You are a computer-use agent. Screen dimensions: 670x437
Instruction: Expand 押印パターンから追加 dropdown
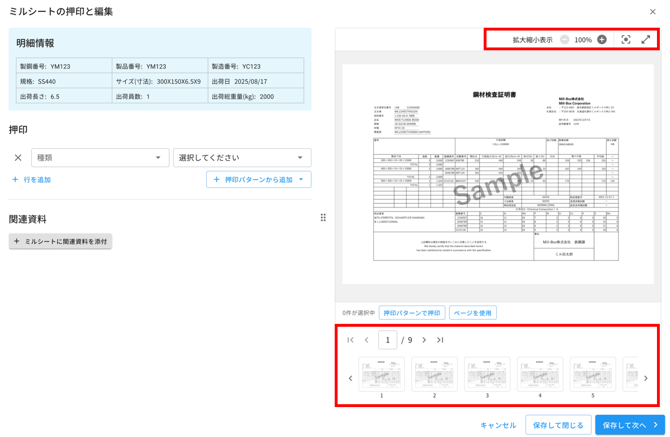[x=259, y=180]
